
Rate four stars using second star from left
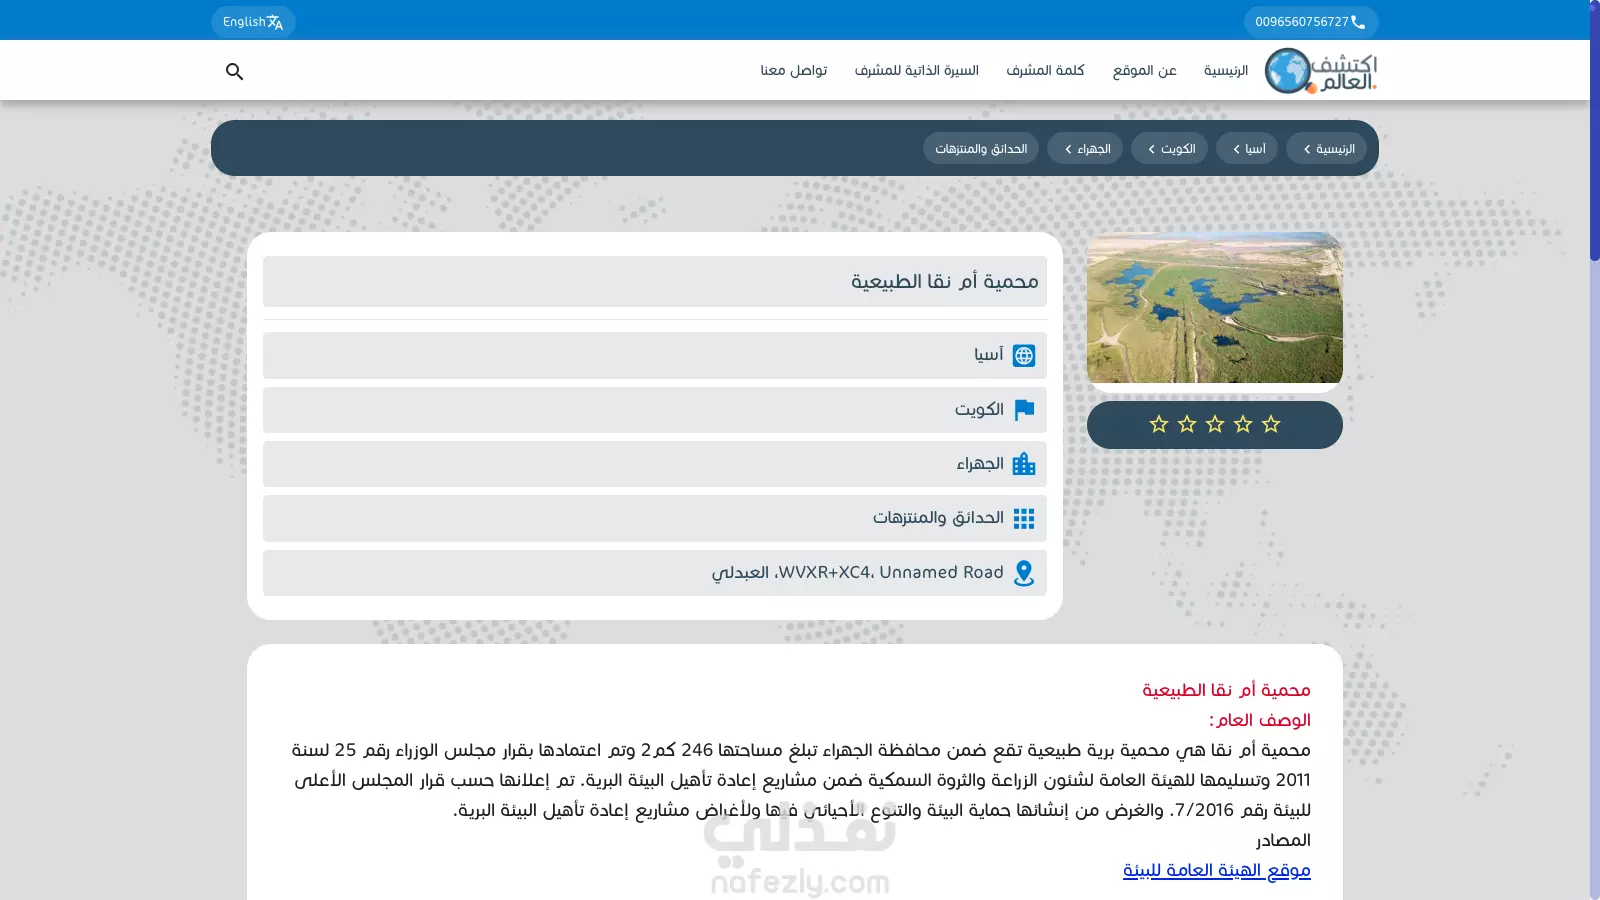[x=1187, y=424]
